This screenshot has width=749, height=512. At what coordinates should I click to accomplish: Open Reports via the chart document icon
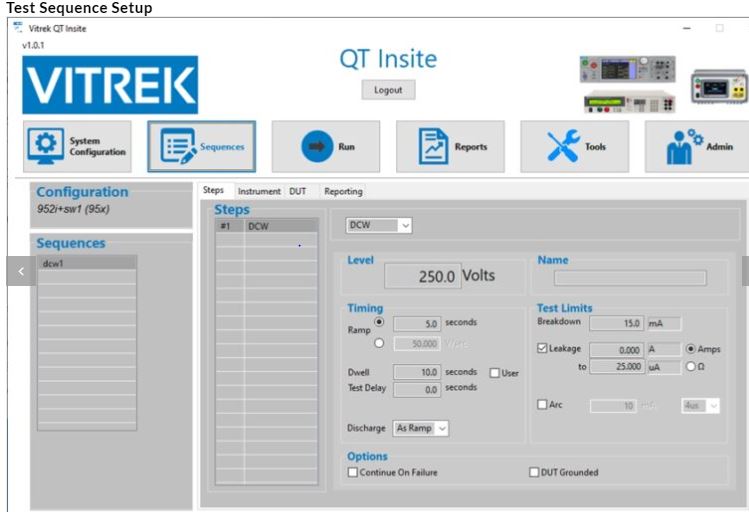click(433, 147)
